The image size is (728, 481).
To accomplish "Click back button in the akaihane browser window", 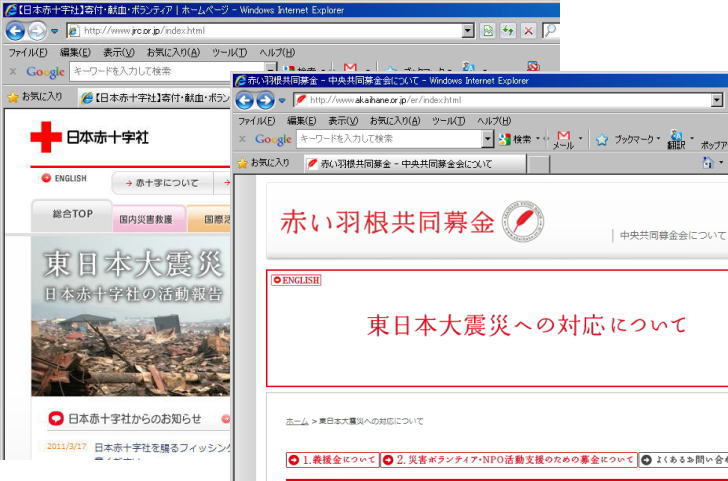I will pos(246,100).
